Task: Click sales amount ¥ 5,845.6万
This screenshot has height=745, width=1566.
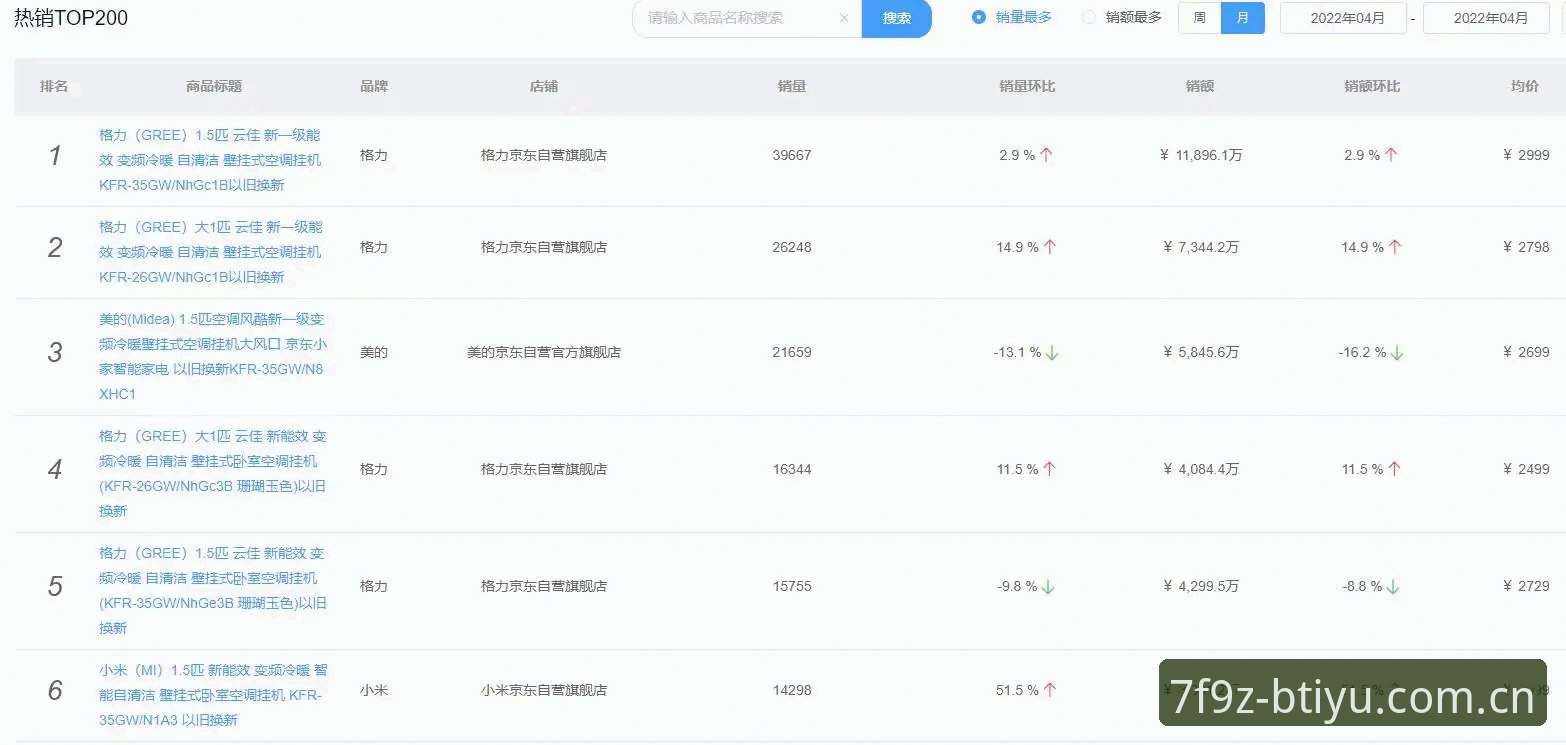Action: point(1201,352)
